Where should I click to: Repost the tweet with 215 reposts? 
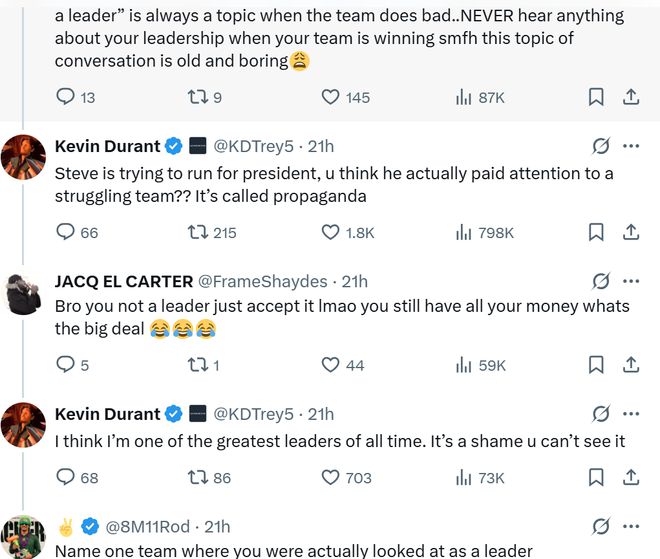(199, 232)
